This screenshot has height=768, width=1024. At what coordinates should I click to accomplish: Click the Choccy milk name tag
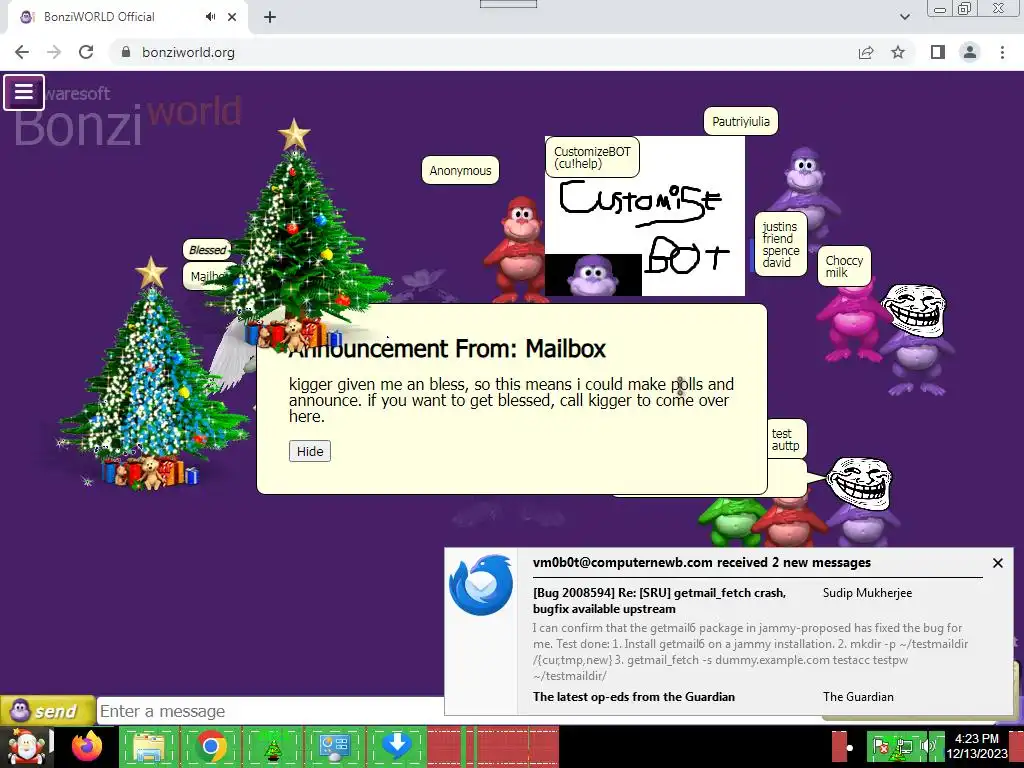844,266
